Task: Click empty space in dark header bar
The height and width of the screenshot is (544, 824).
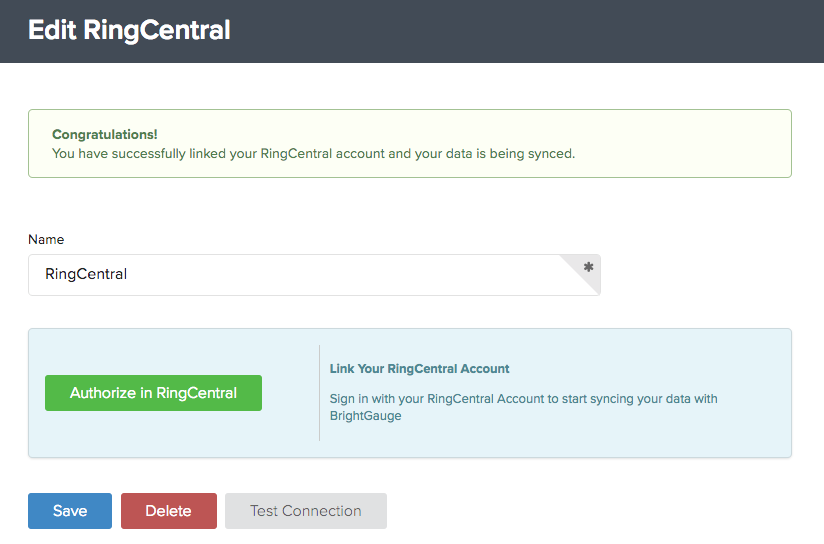Action: pyautogui.click(x=526, y=30)
